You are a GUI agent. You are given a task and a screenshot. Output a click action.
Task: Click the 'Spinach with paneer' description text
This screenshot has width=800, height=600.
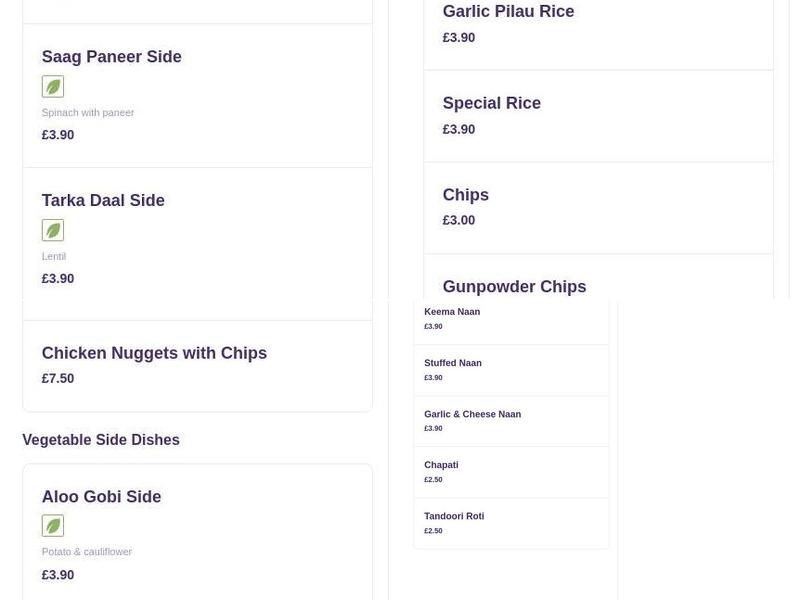point(88,113)
